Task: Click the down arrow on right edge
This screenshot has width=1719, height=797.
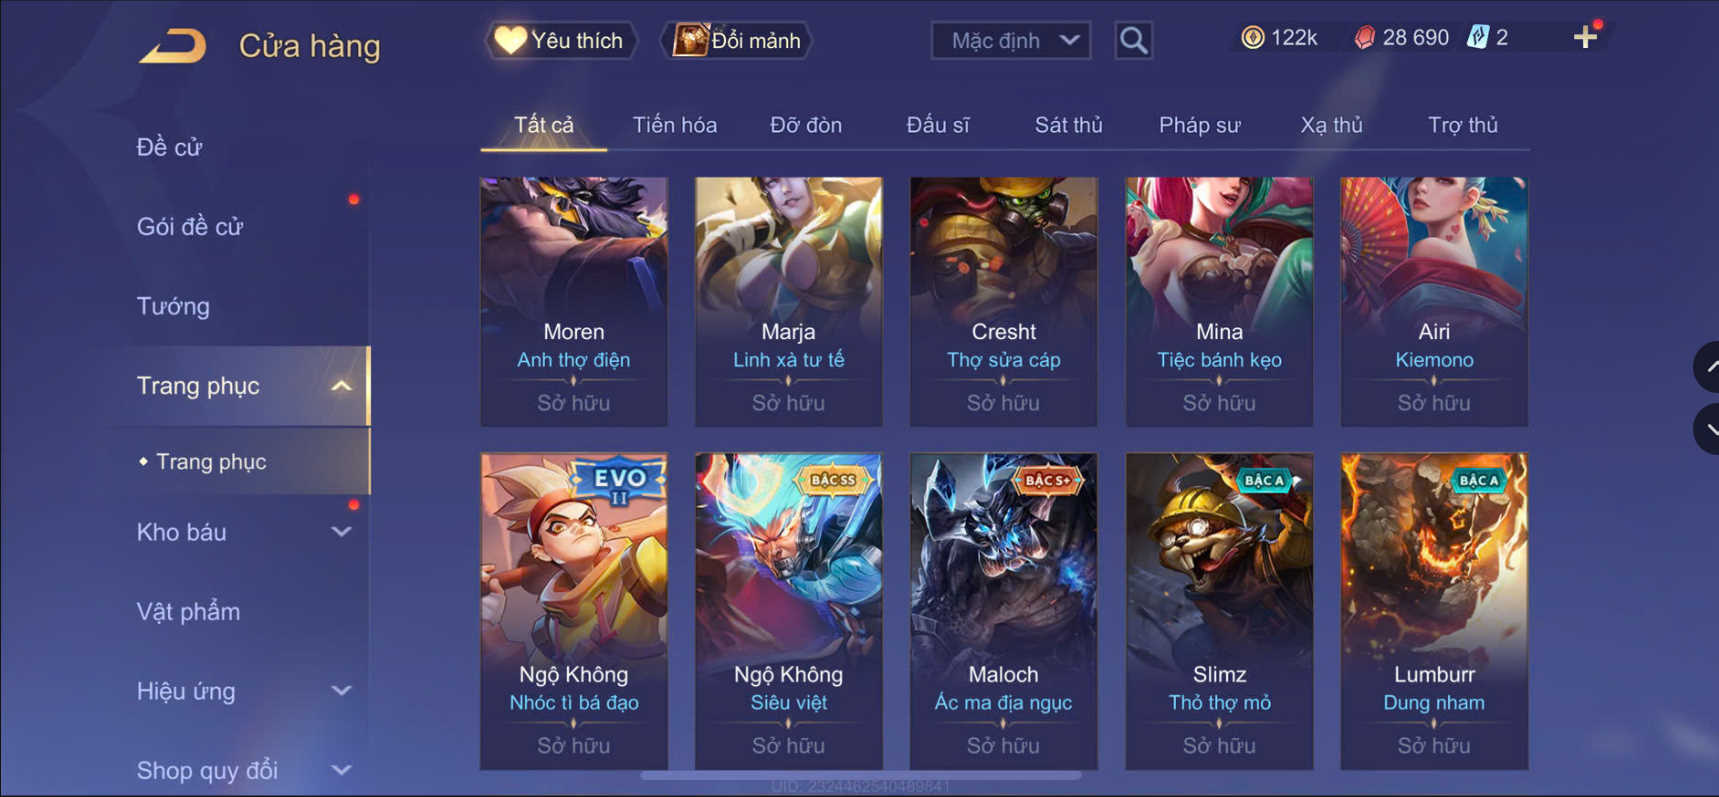Action: tap(1708, 429)
